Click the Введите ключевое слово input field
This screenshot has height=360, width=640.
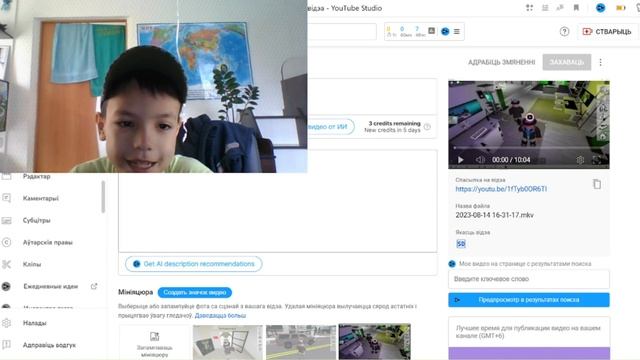coord(529,279)
